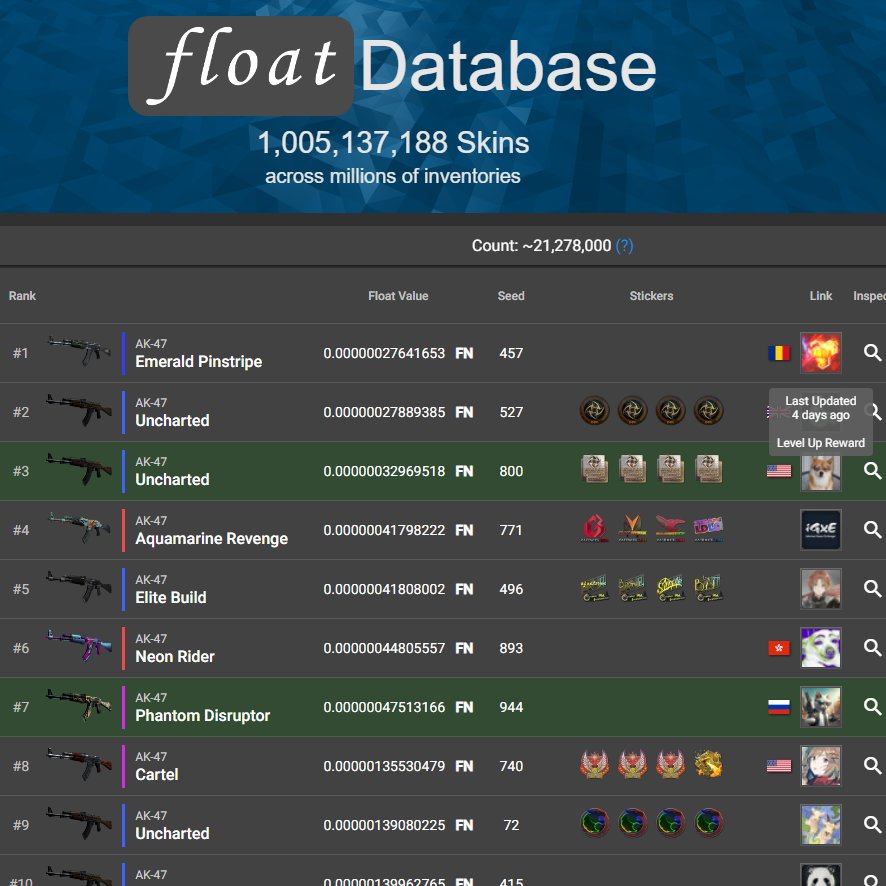Sort by Rank column header
Screen dimensions: 886x886
[22, 296]
